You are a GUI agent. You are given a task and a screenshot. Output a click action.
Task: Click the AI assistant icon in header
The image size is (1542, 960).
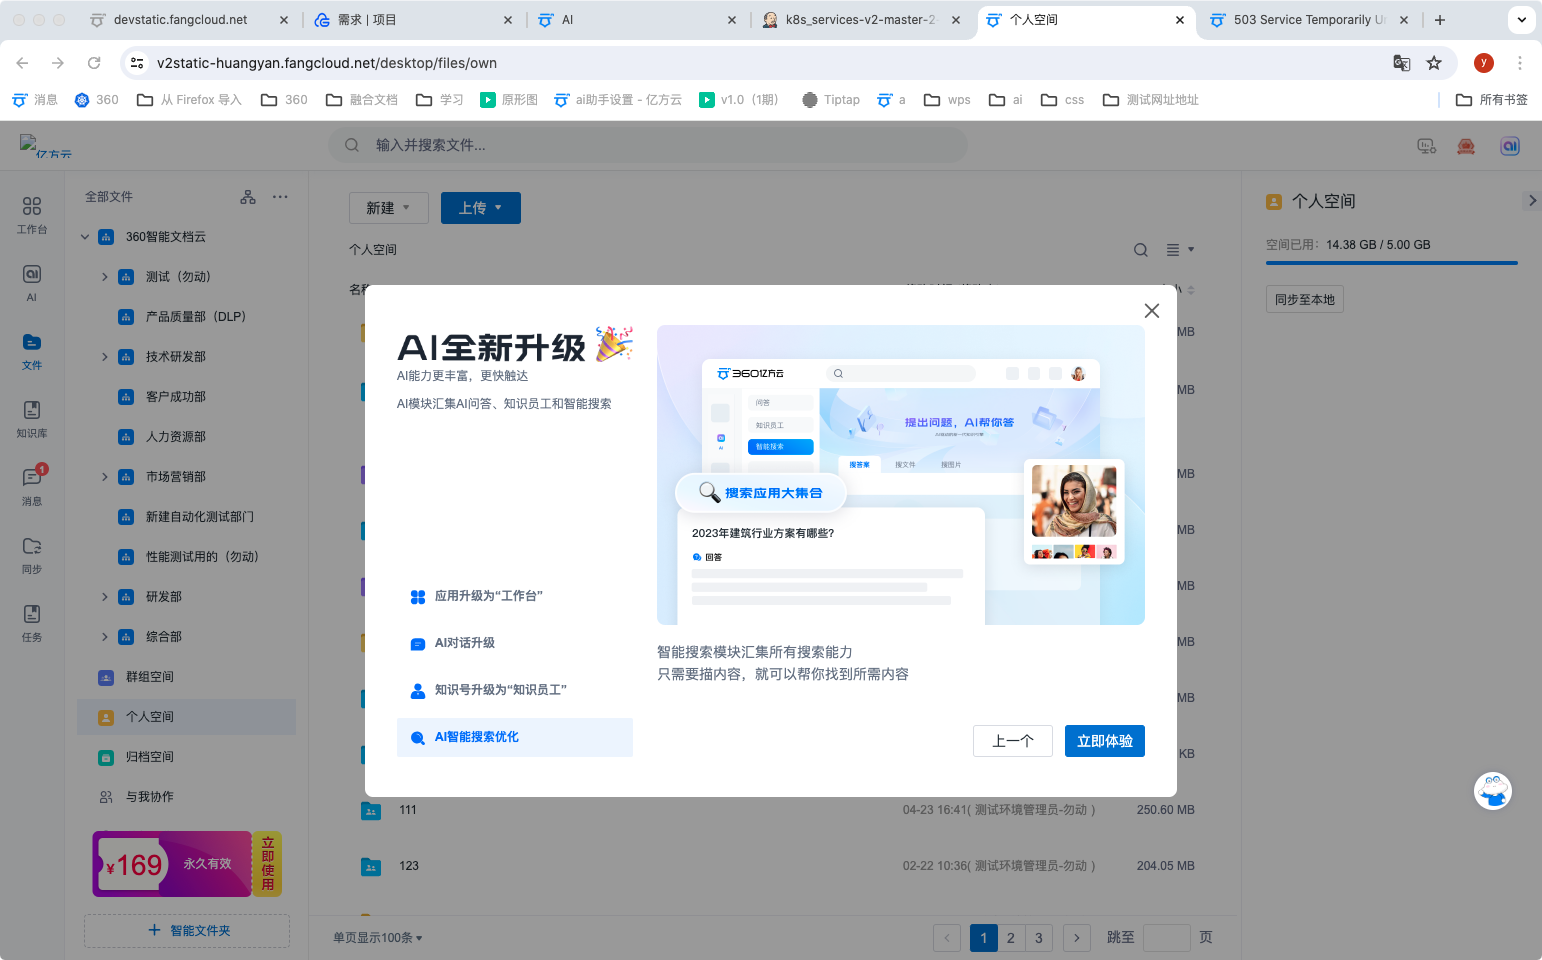coord(1510,146)
